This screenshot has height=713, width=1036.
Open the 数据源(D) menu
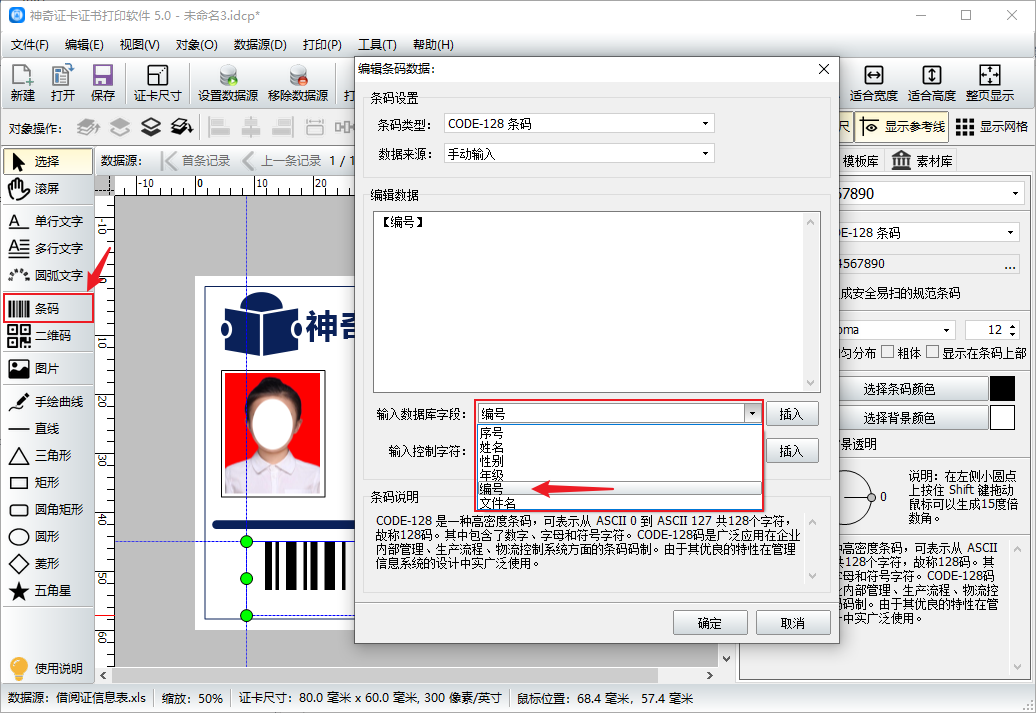[x=260, y=45]
